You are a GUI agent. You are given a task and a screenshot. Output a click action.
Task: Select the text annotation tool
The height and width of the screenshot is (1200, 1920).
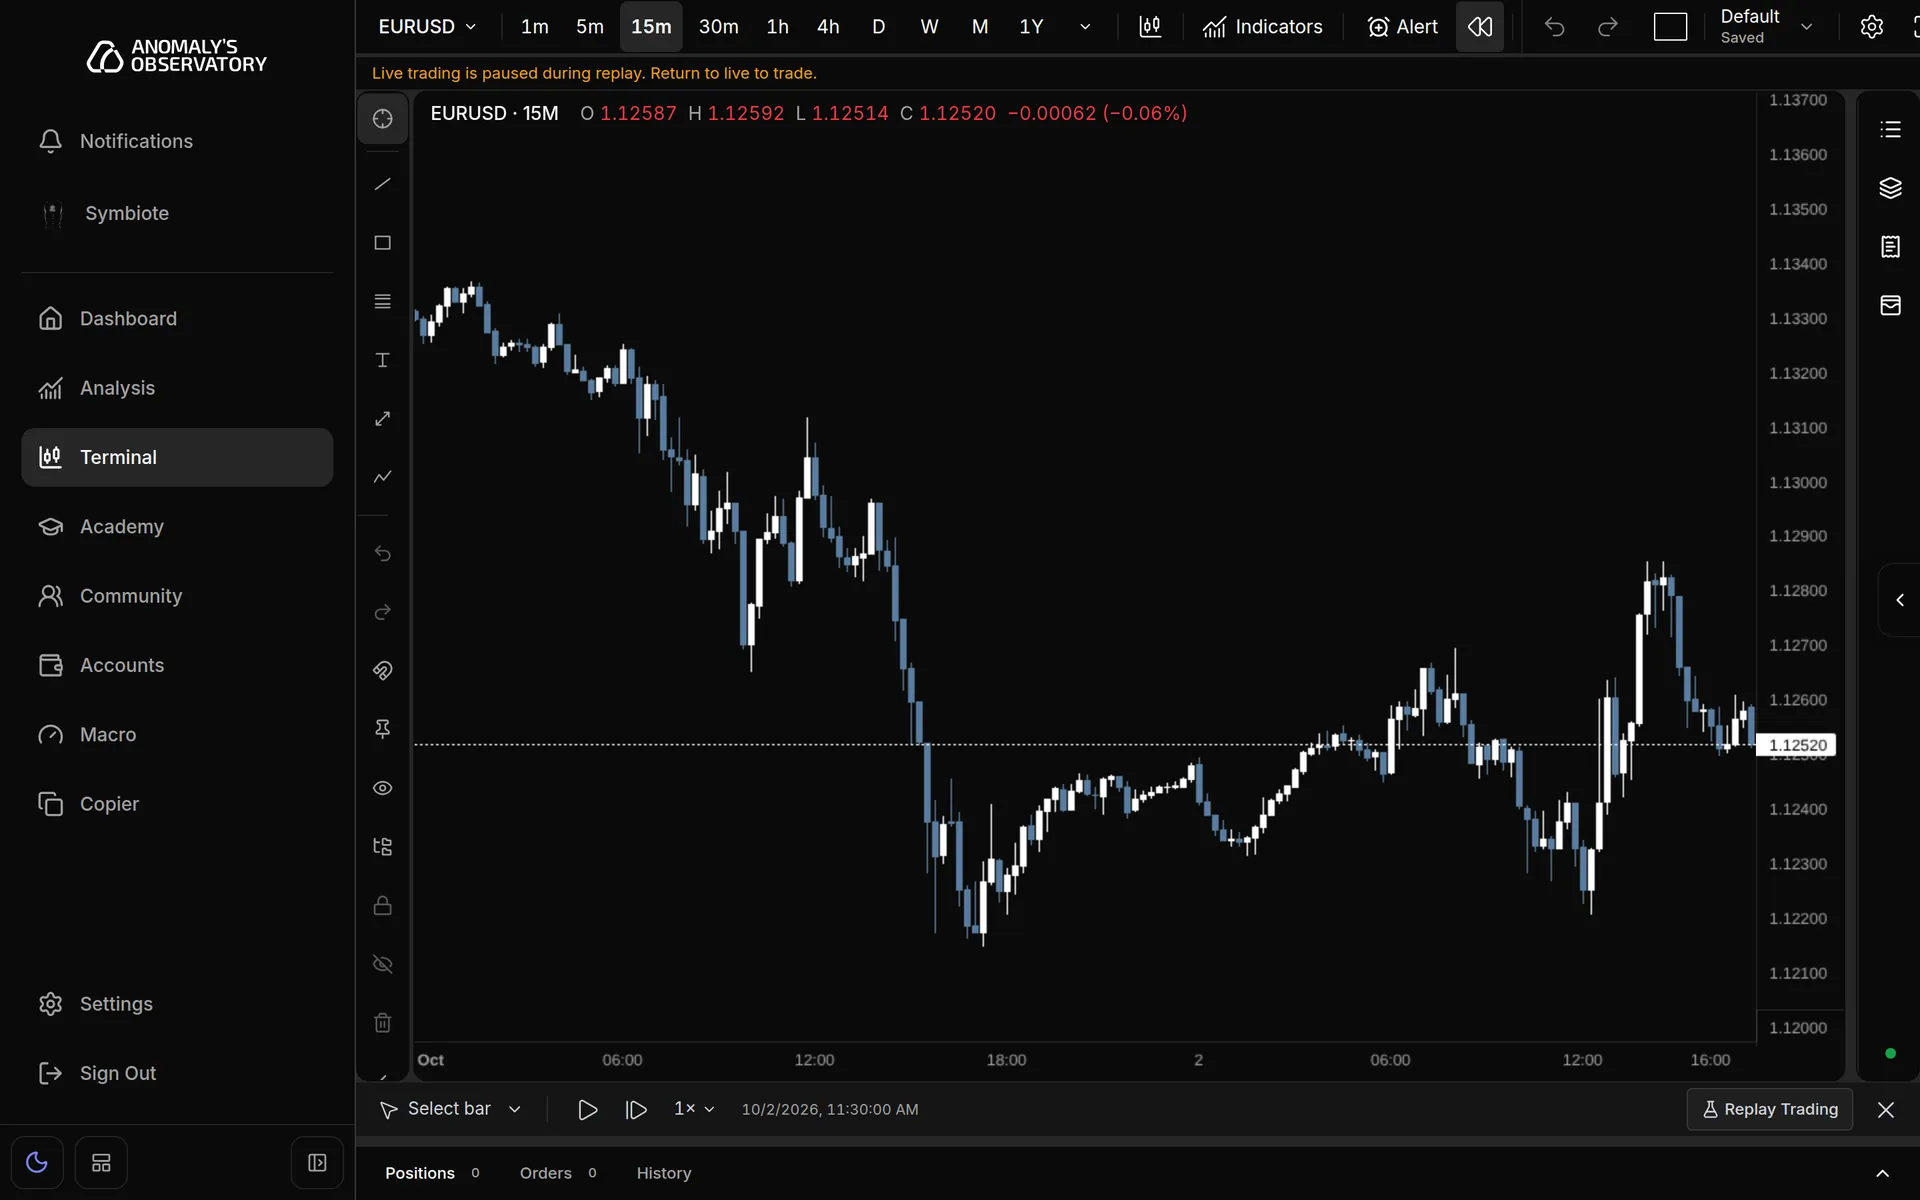[x=382, y=360]
